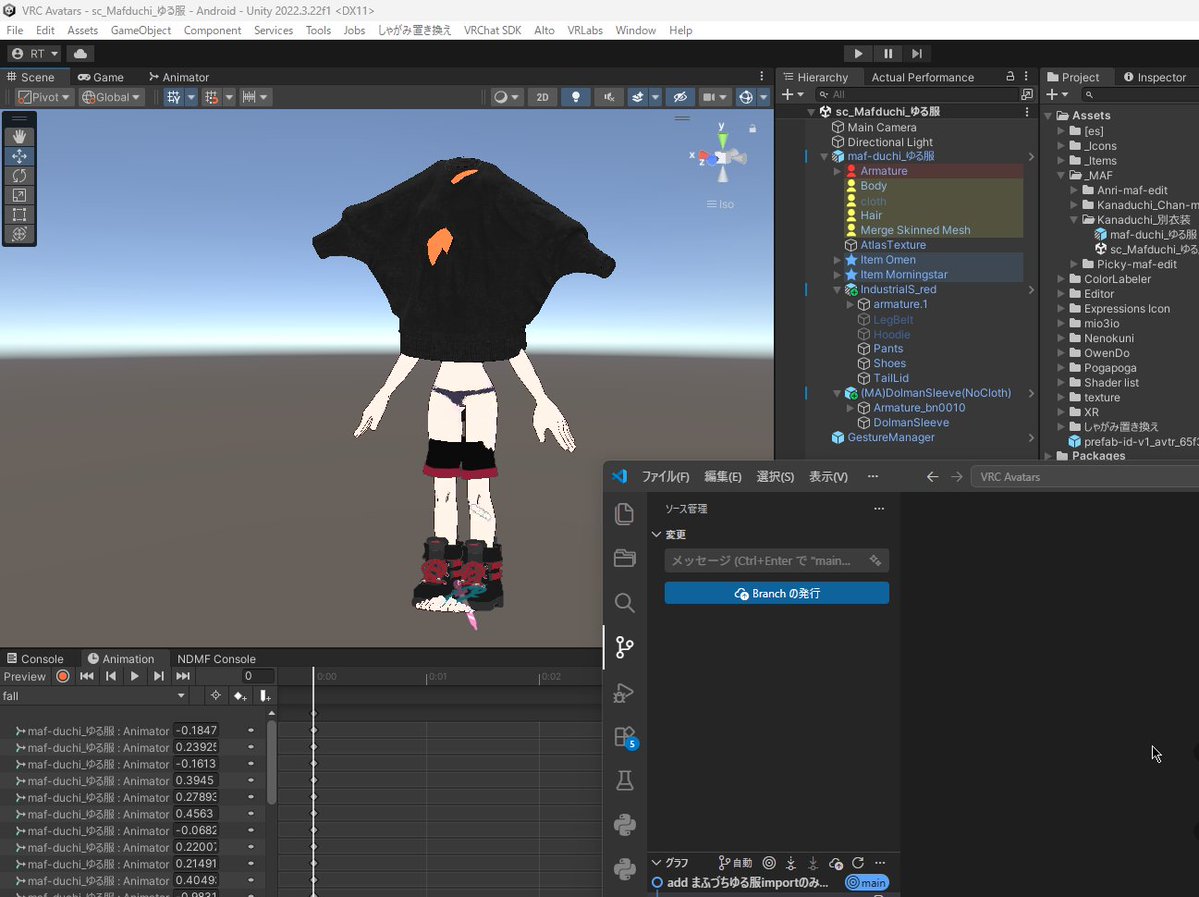The image size is (1199, 897).
Task: Click the animation Preview button
Action: [x=24, y=677]
